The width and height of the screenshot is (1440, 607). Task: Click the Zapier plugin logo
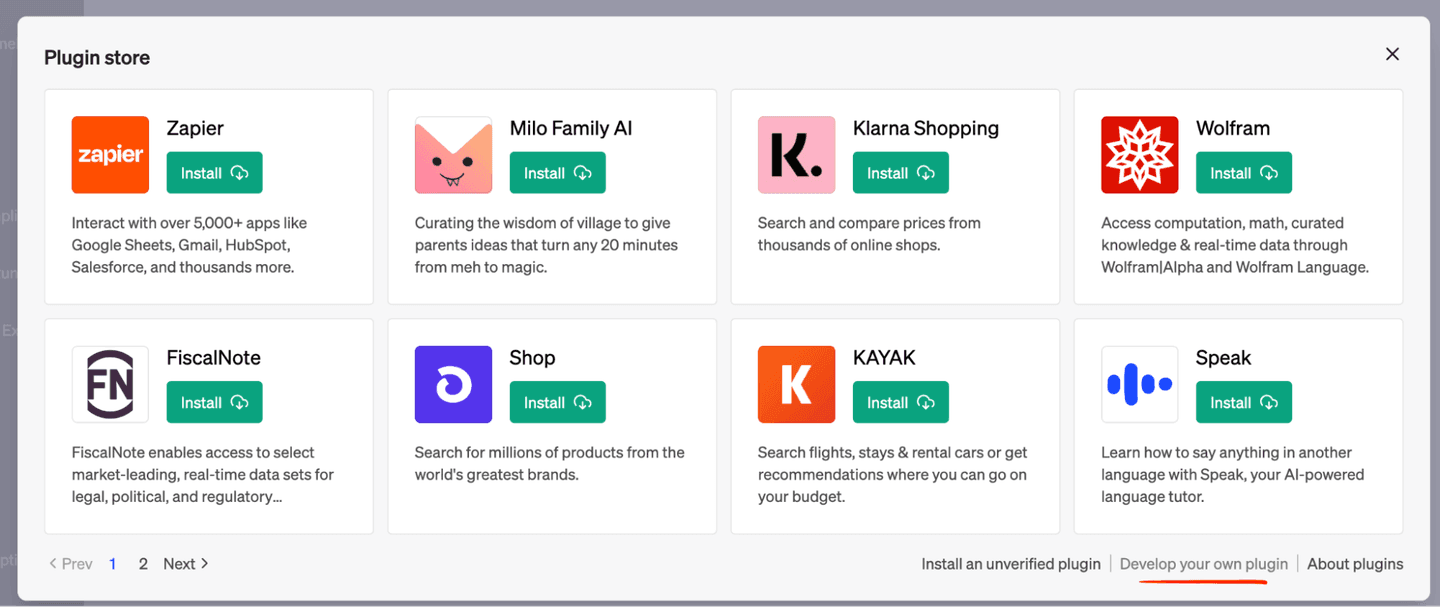point(110,155)
